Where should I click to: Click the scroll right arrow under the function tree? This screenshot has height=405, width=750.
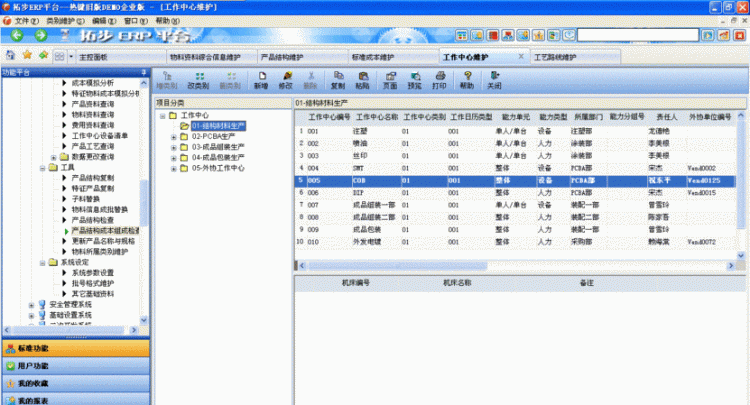click(133, 330)
